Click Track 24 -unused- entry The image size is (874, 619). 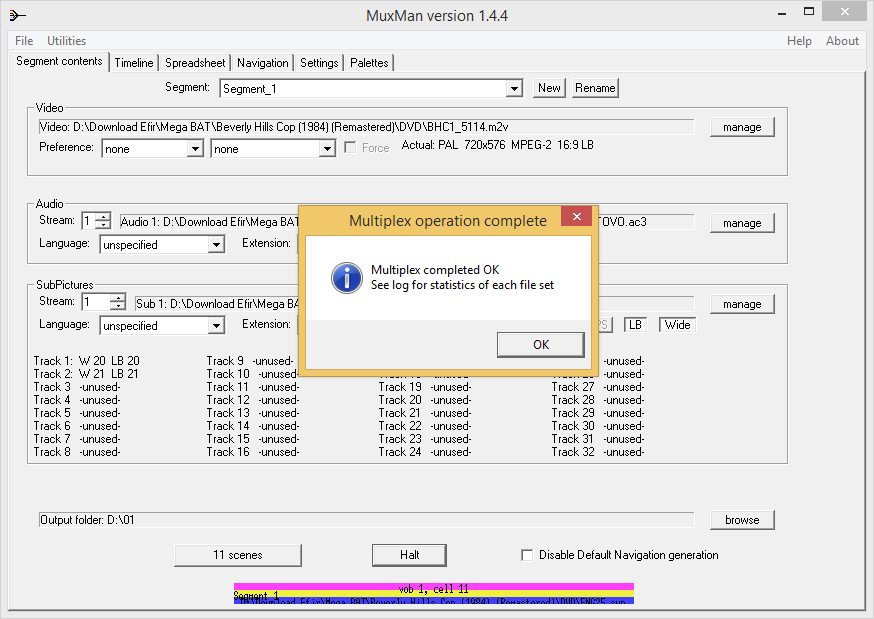click(425, 452)
